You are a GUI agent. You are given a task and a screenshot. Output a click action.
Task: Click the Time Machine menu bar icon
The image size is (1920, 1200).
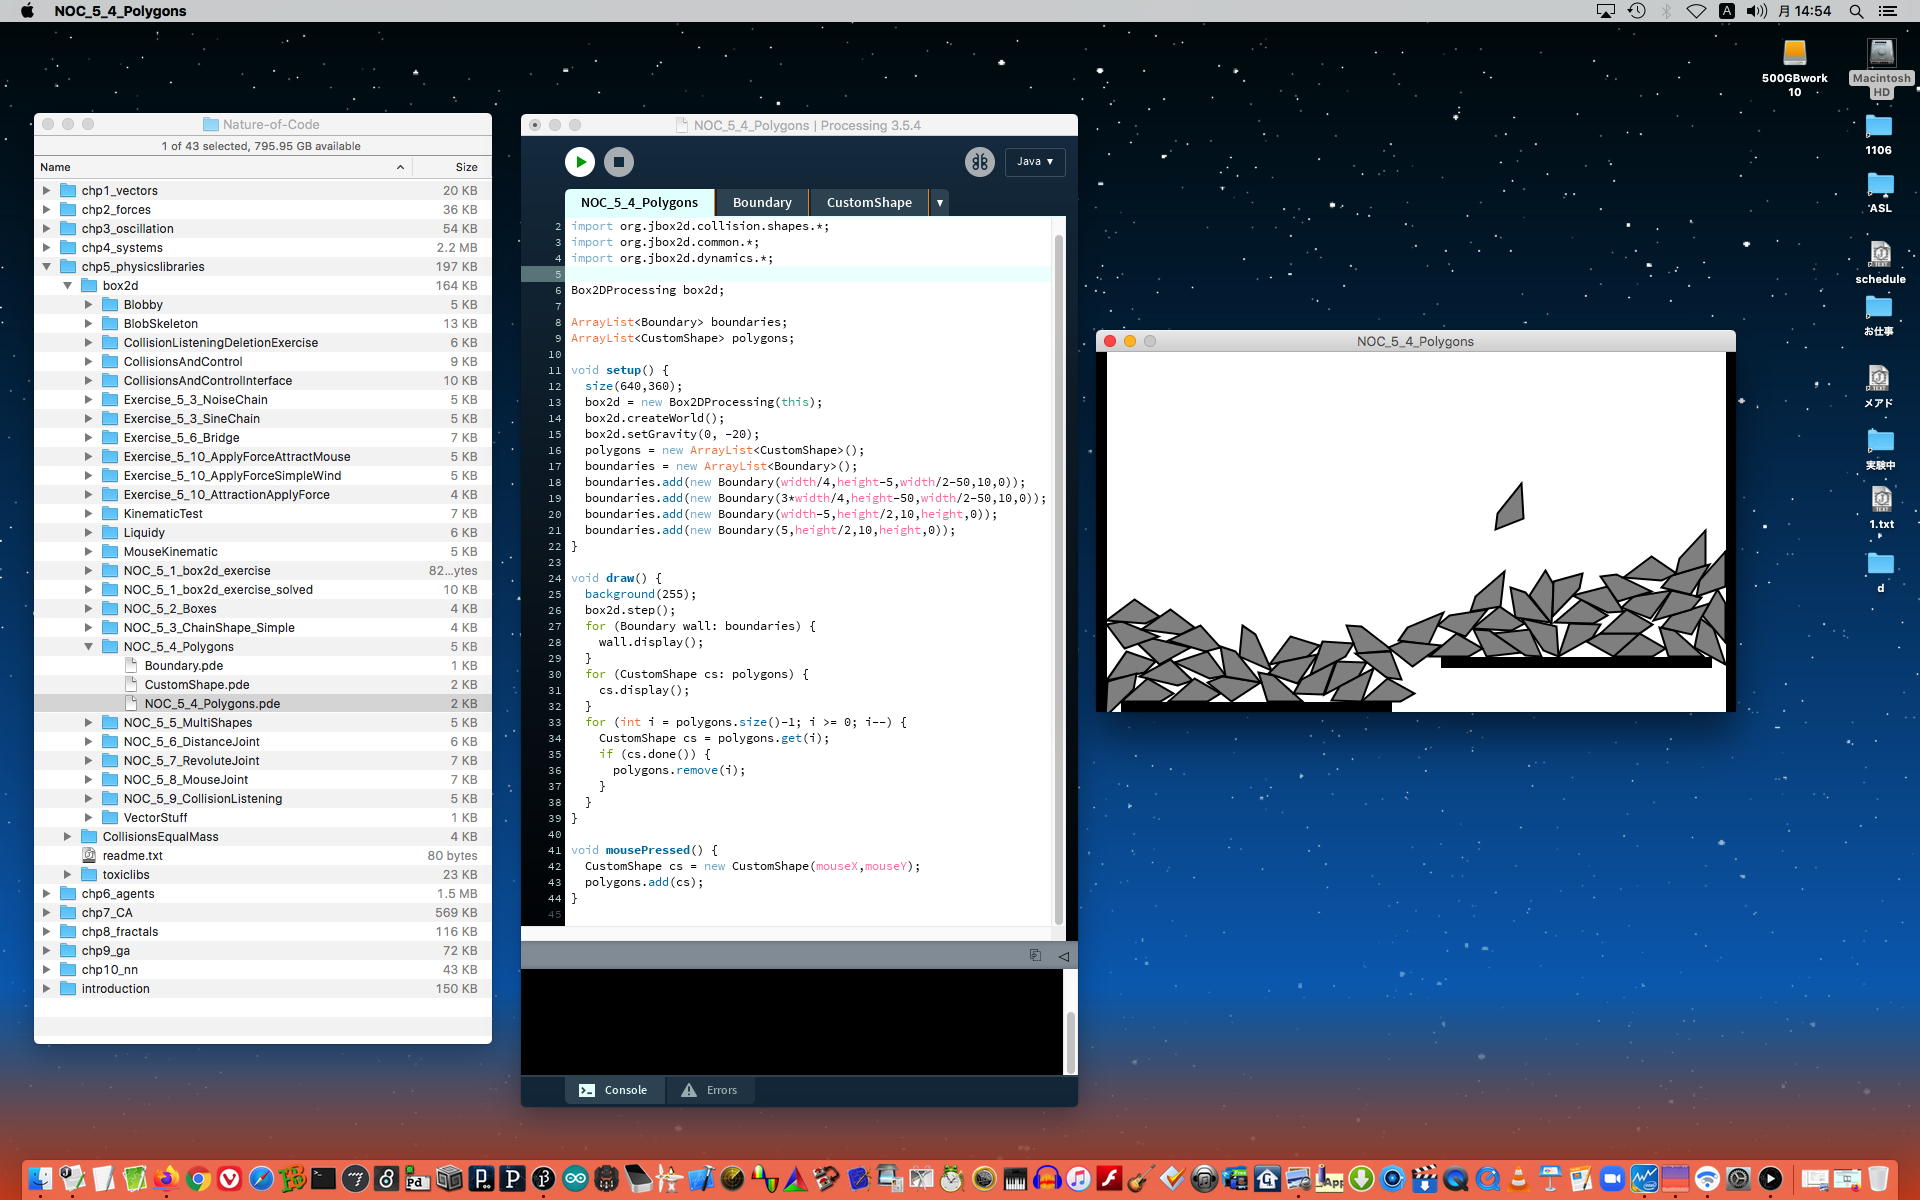pos(1636,11)
